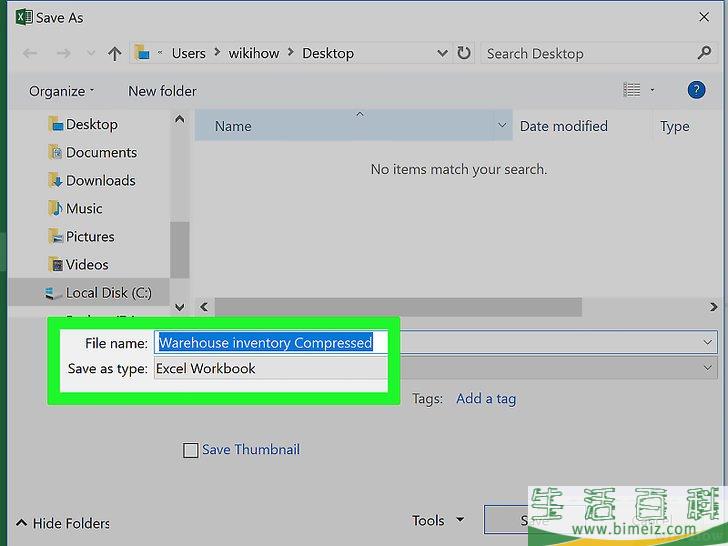Expand the address path history dropdown

point(442,54)
